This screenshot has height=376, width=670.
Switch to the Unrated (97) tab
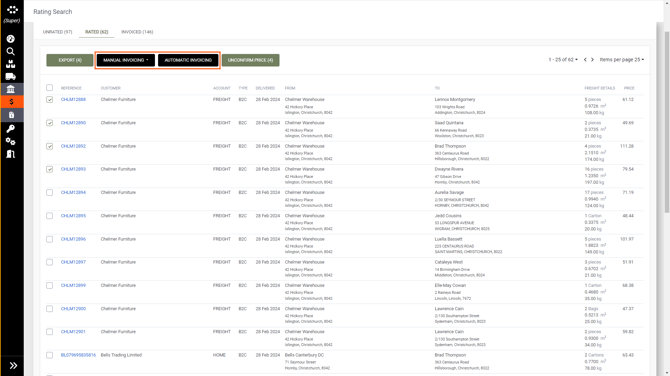click(x=57, y=32)
